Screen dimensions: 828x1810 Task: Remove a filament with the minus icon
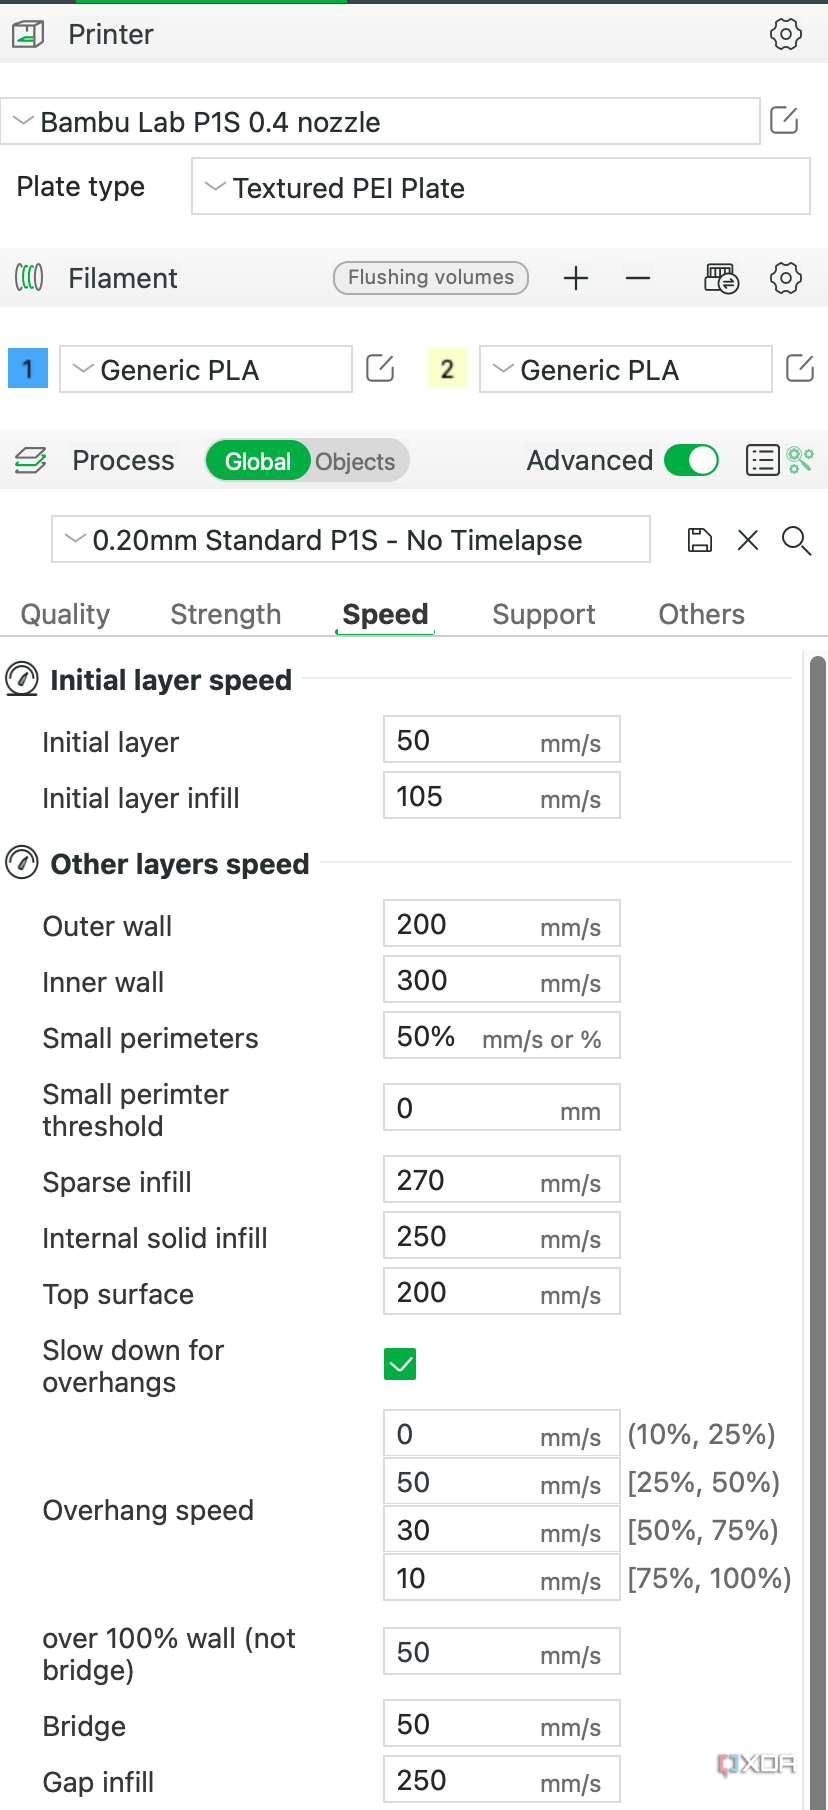pos(638,278)
